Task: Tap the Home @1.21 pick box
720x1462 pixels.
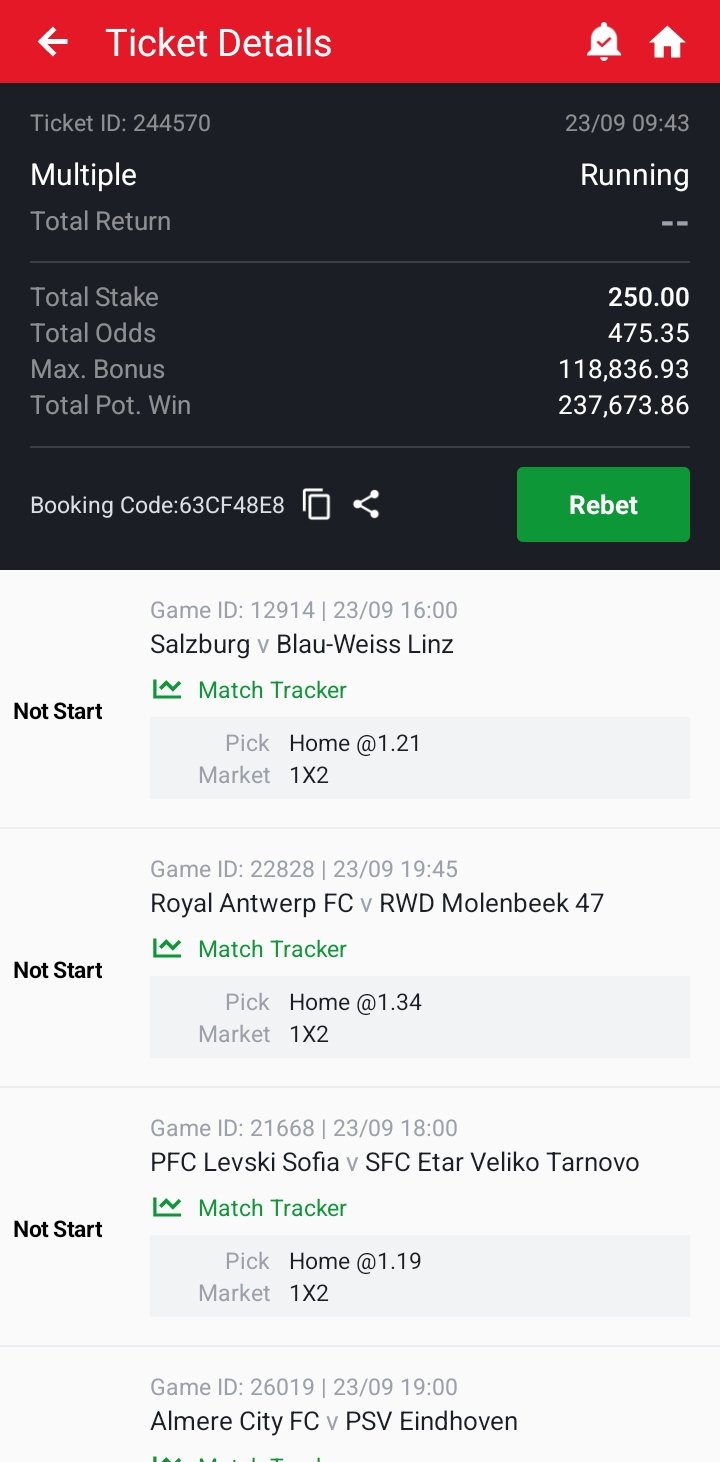Action: point(419,758)
